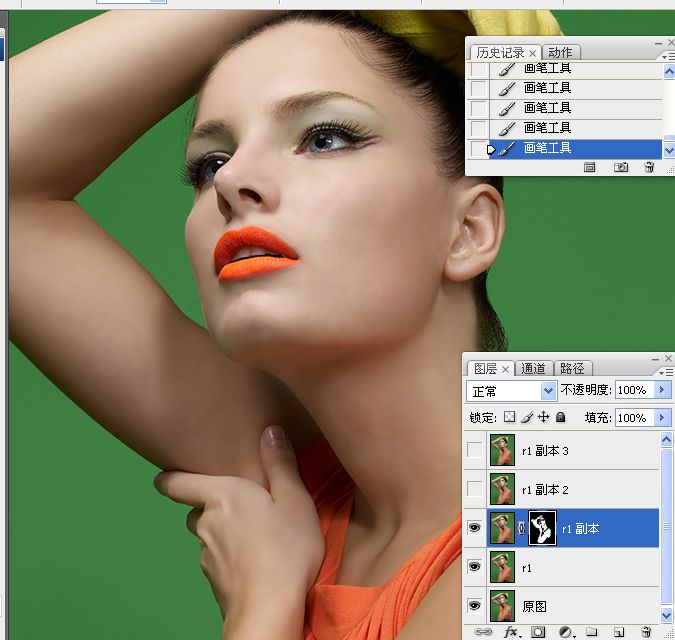Create new snapshot camera icon in History
The height and width of the screenshot is (640, 675).
click(620, 167)
